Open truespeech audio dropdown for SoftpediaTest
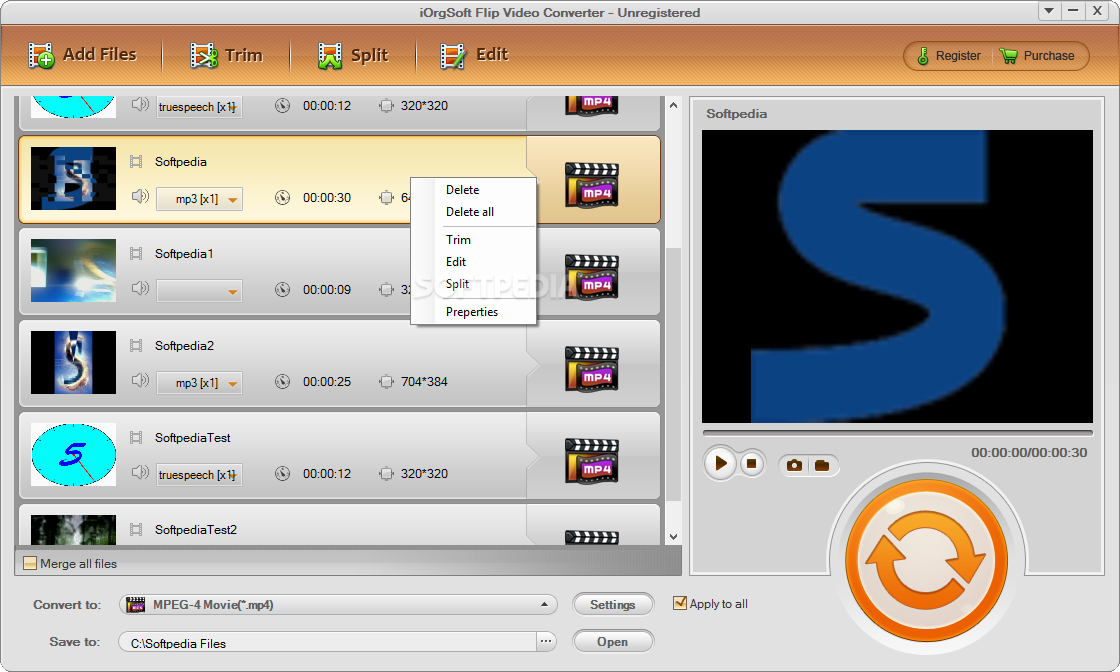Viewport: 1120px width, 672px height. click(x=199, y=475)
